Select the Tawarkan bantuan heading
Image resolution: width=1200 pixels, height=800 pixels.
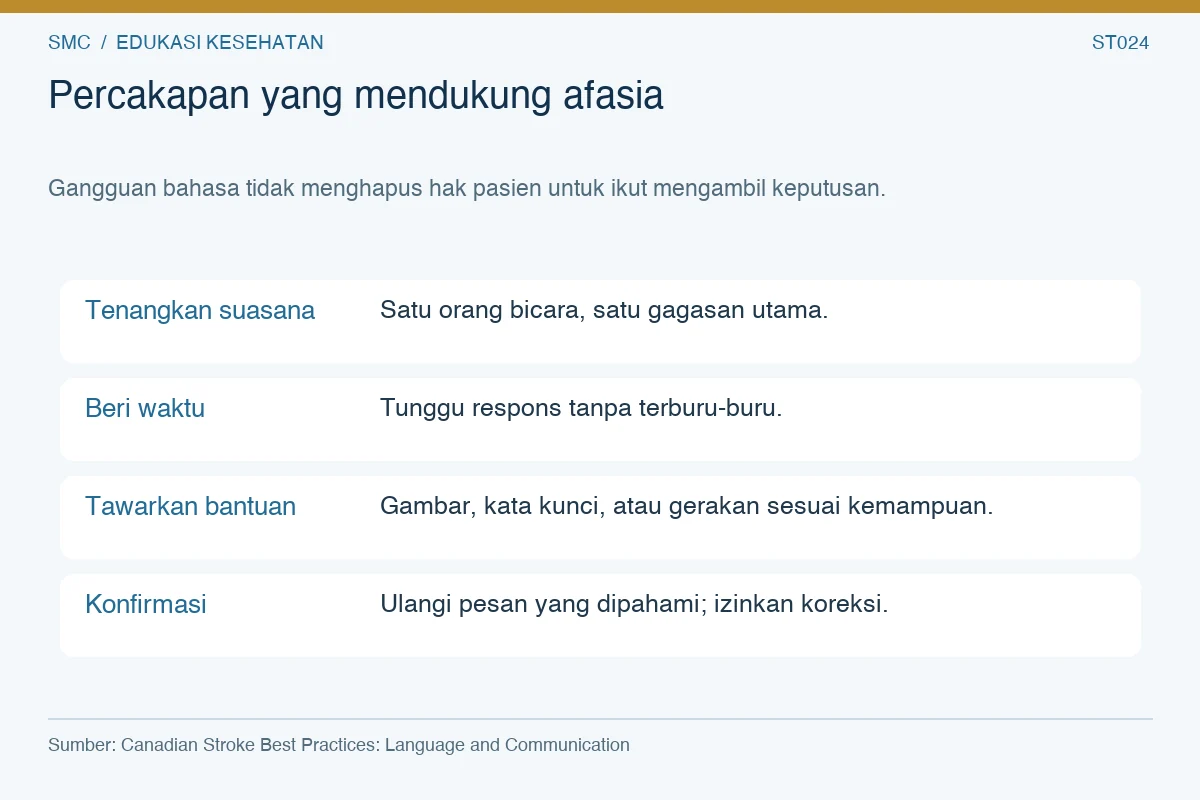(191, 506)
